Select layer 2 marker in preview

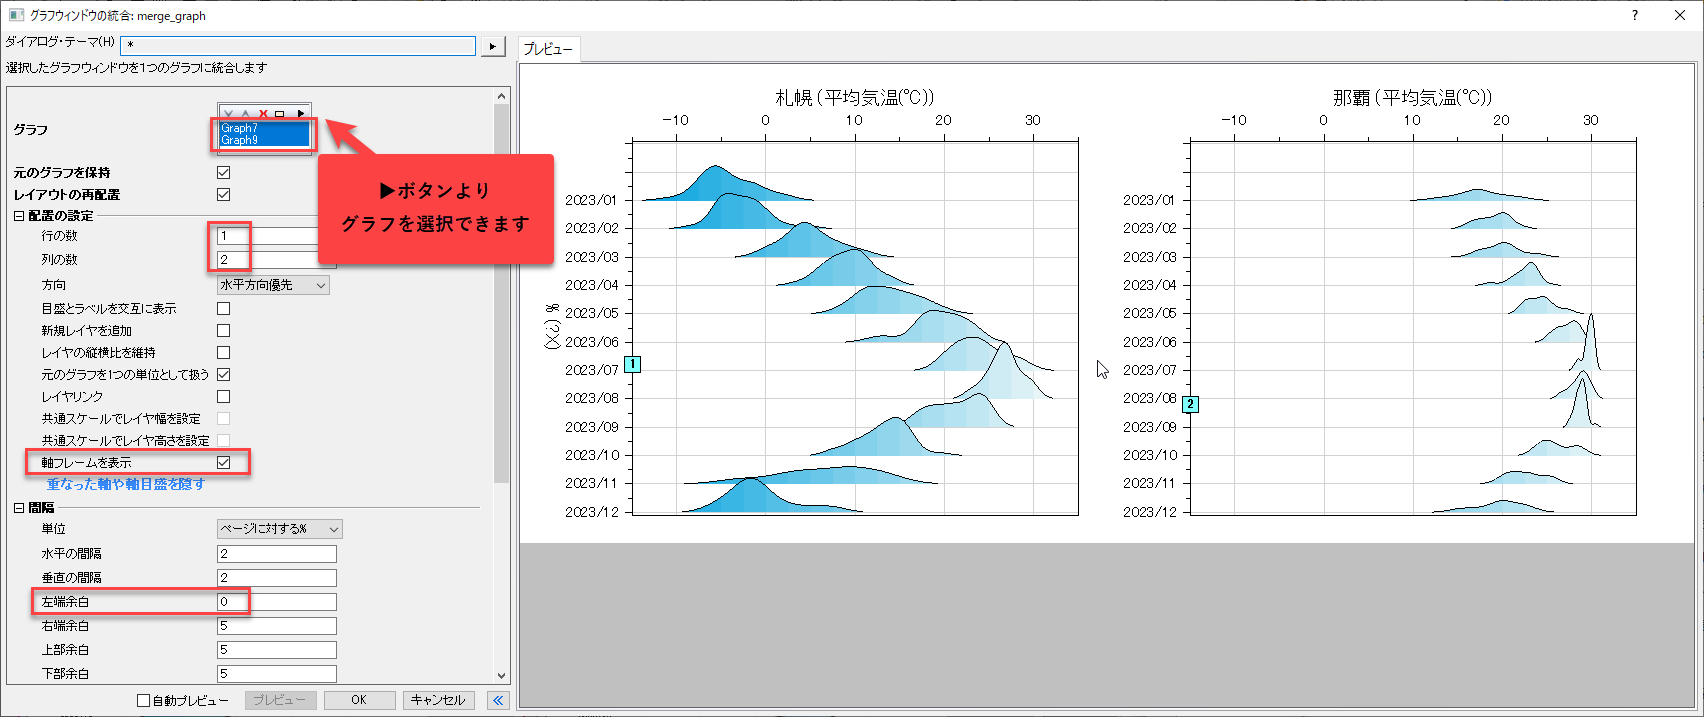[1189, 404]
